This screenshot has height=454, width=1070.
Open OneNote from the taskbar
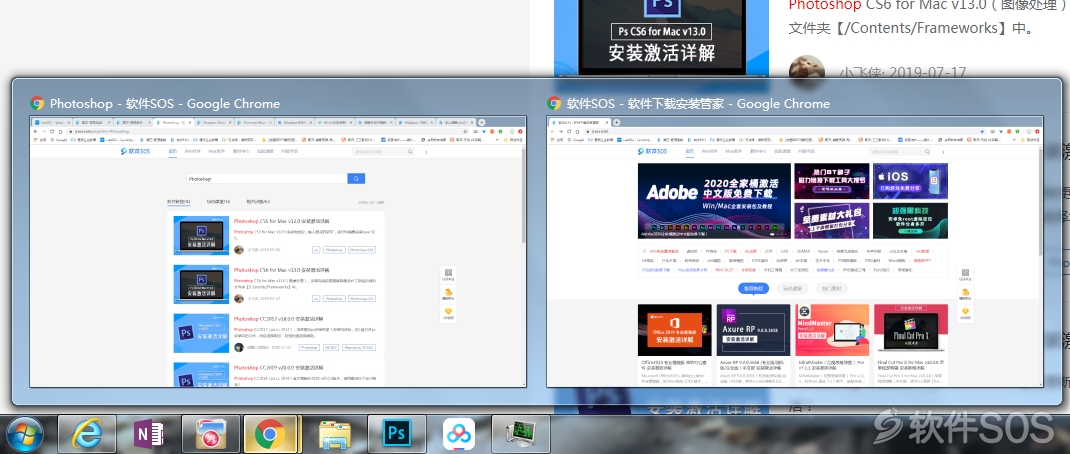point(149,434)
